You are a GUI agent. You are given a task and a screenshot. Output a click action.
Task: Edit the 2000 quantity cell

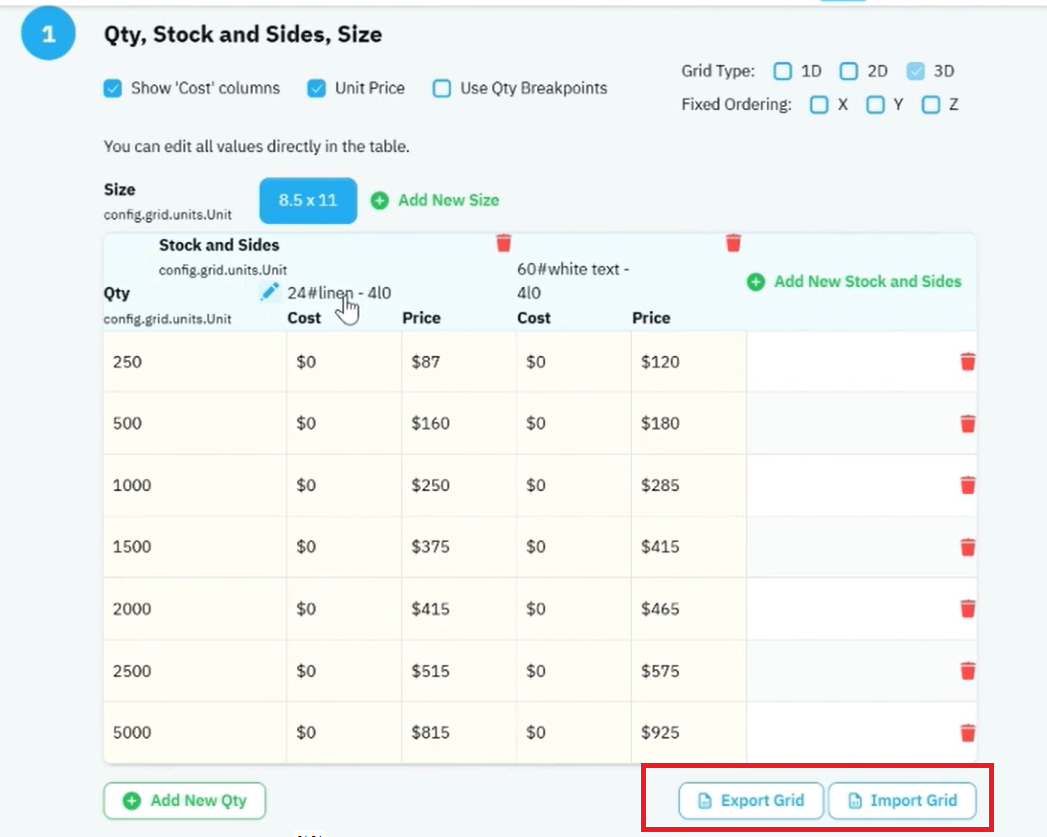coord(195,609)
